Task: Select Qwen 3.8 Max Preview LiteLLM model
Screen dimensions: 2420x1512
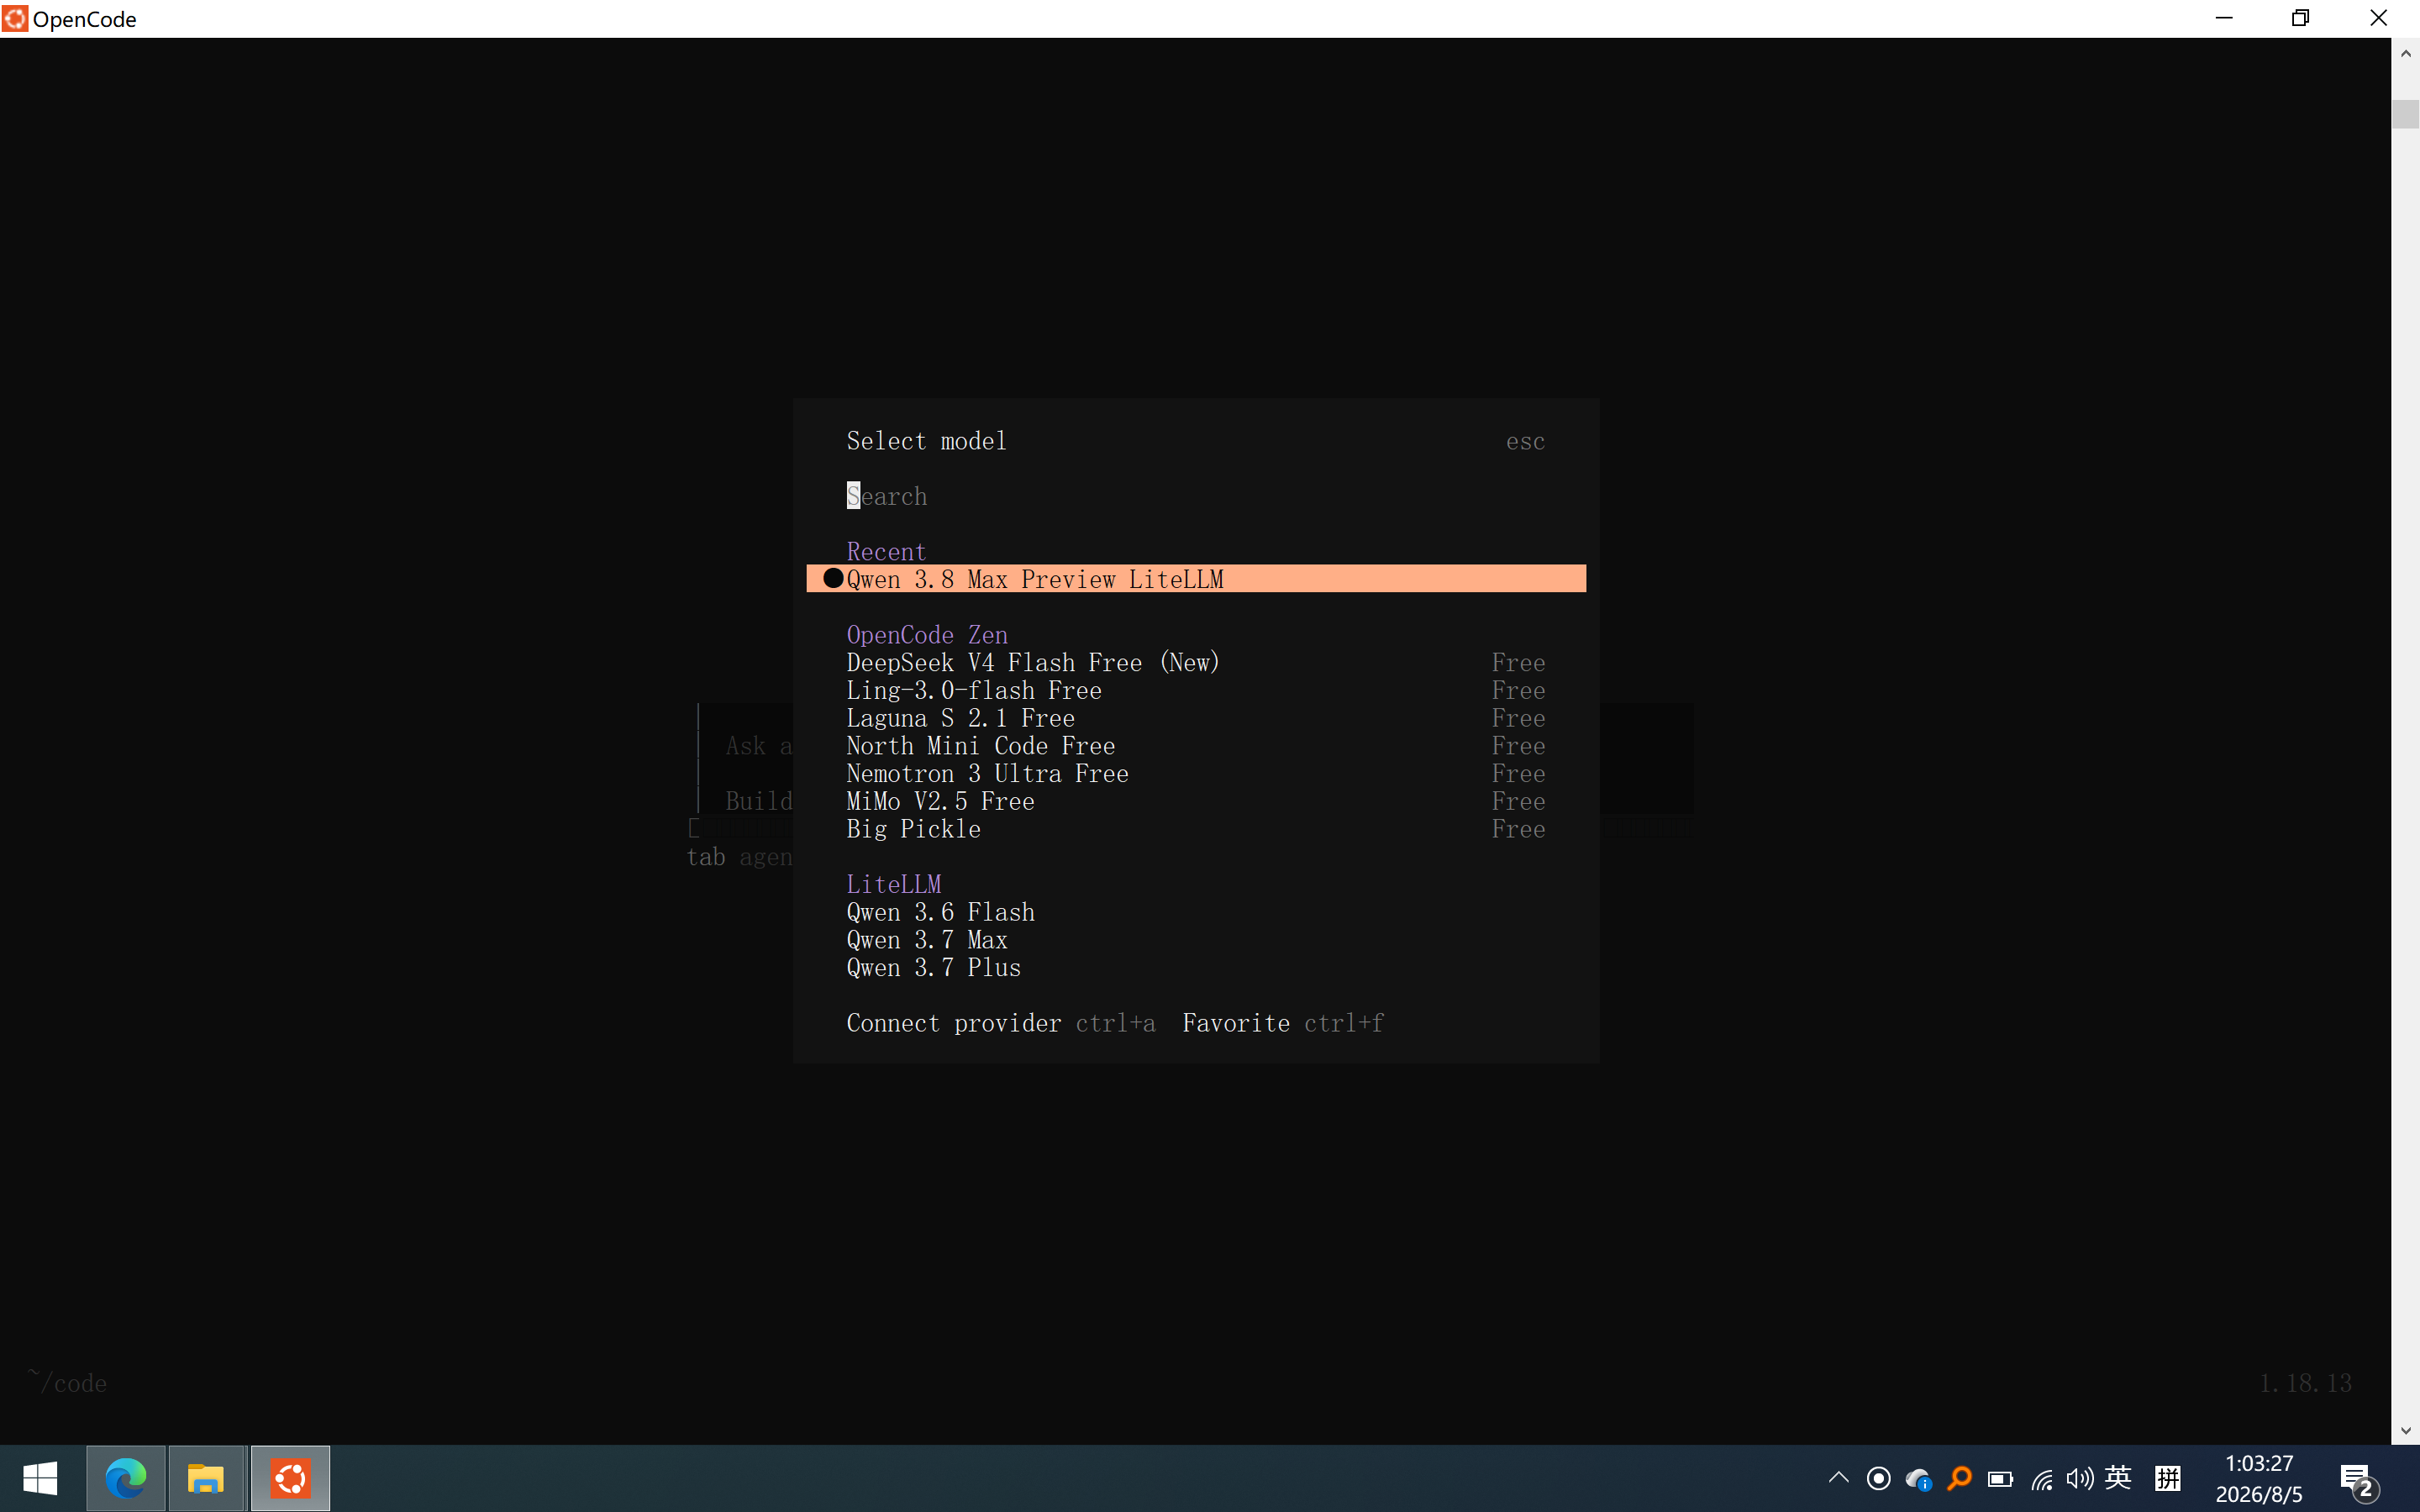Action: (1196, 579)
